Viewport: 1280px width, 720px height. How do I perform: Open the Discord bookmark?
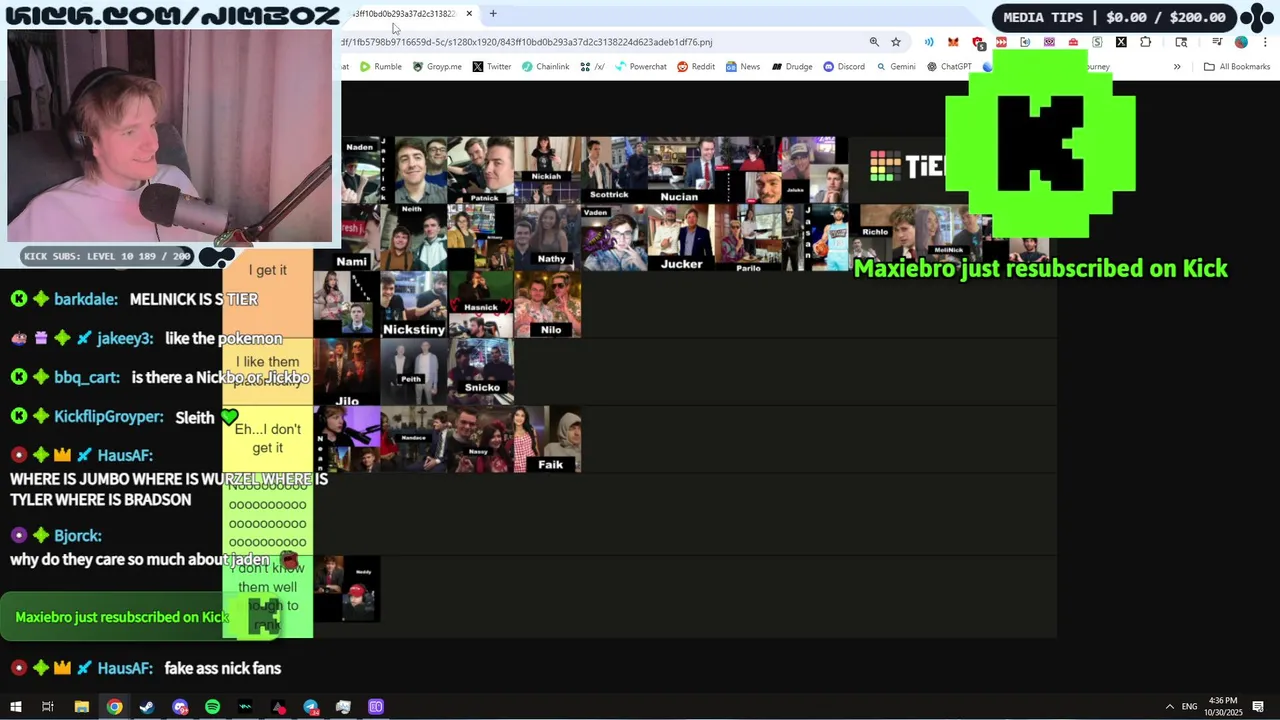pyautogui.click(x=844, y=67)
